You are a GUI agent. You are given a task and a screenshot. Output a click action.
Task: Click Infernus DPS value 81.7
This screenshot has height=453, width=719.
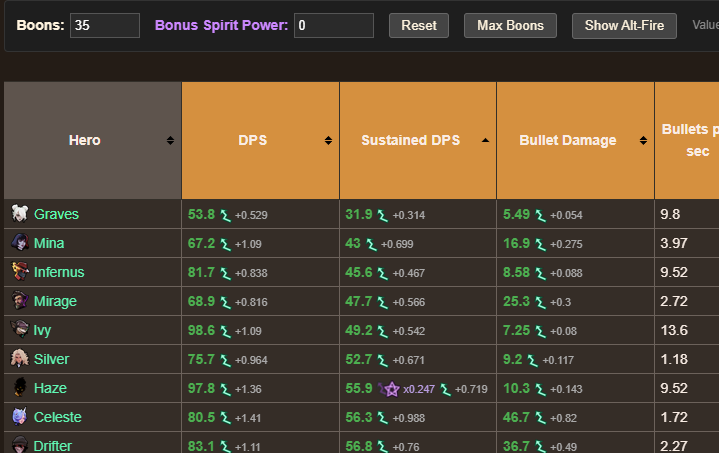(x=201, y=272)
